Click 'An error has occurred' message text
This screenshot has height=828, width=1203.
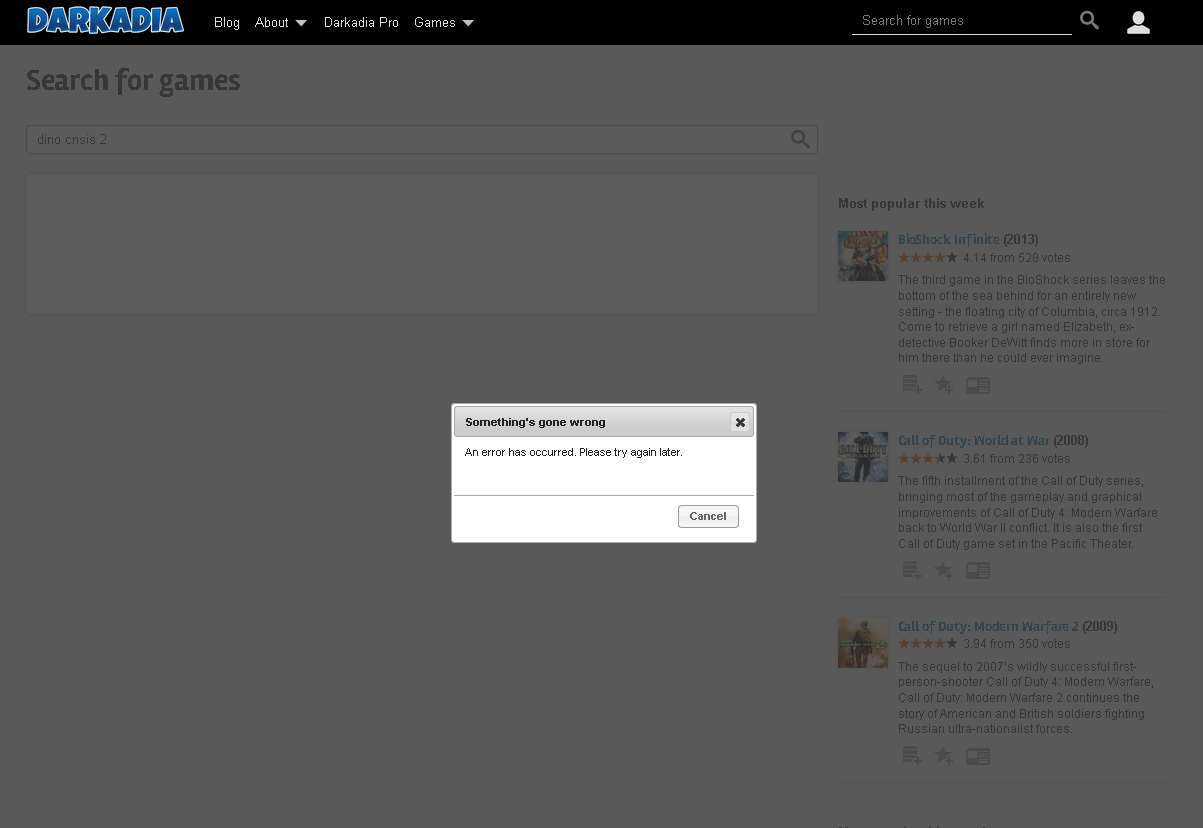click(573, 452)
